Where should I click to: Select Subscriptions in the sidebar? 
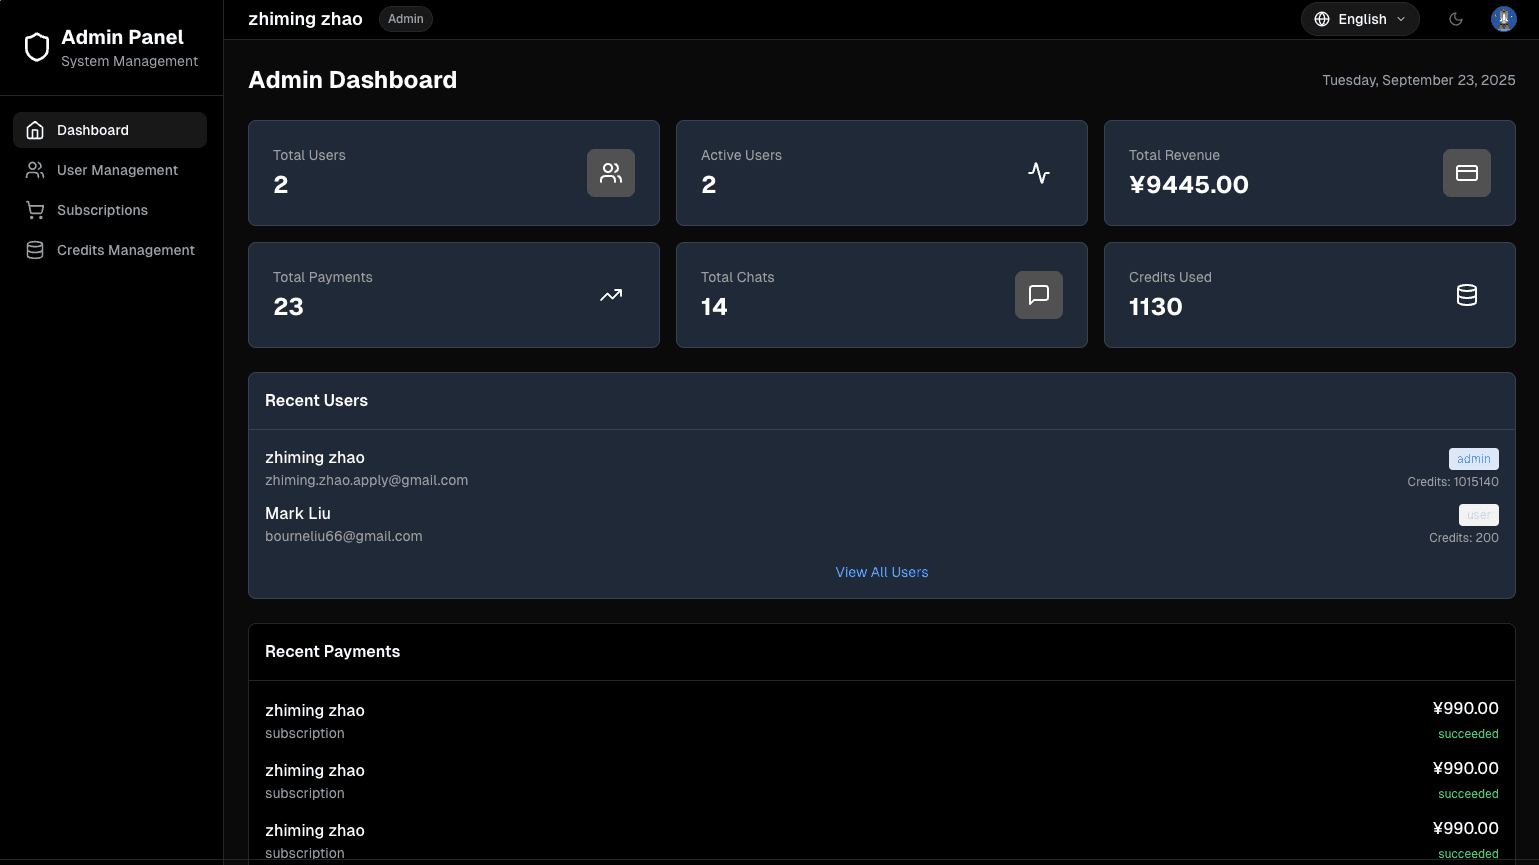point(103,210)
